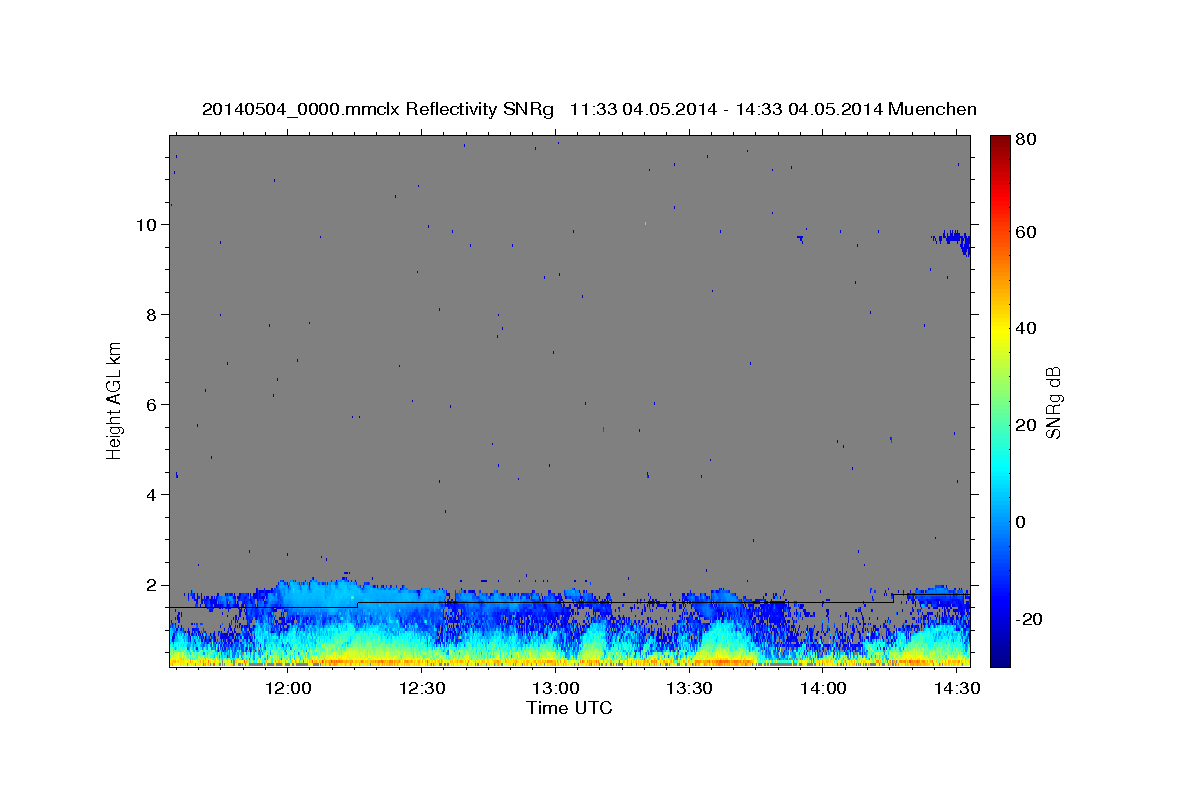Click the 'Height AGL km' y-axis label

pos(114,400)
